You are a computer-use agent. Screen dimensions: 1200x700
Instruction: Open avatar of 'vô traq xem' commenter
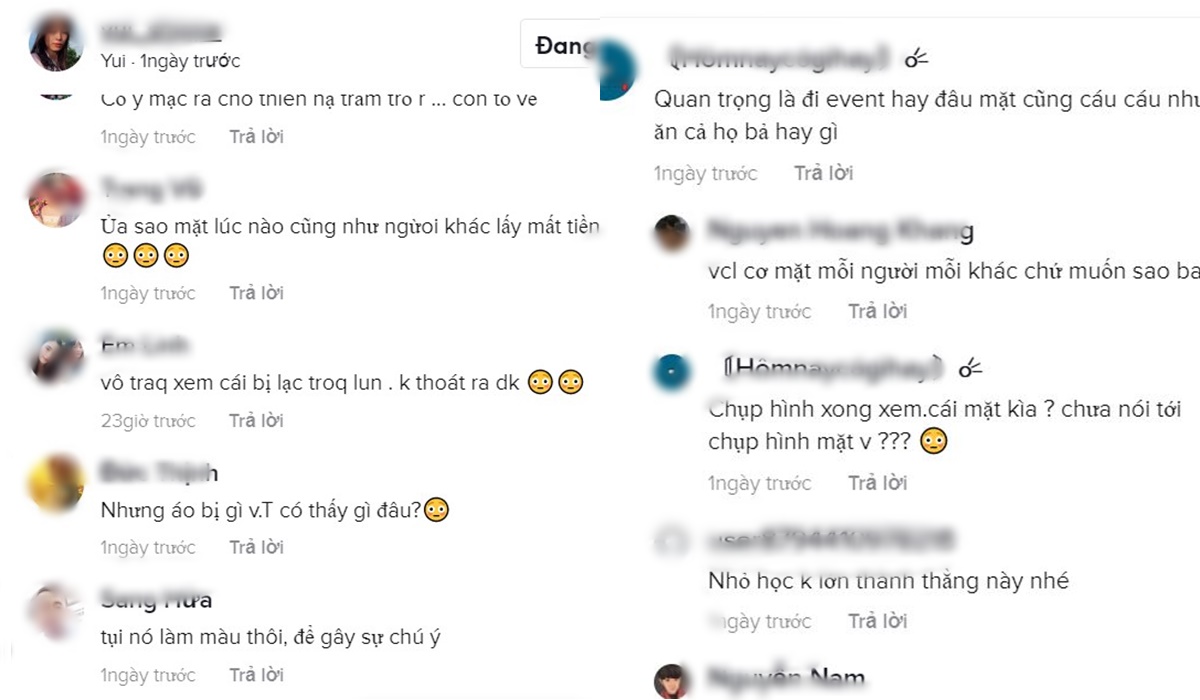click(56, 356)
